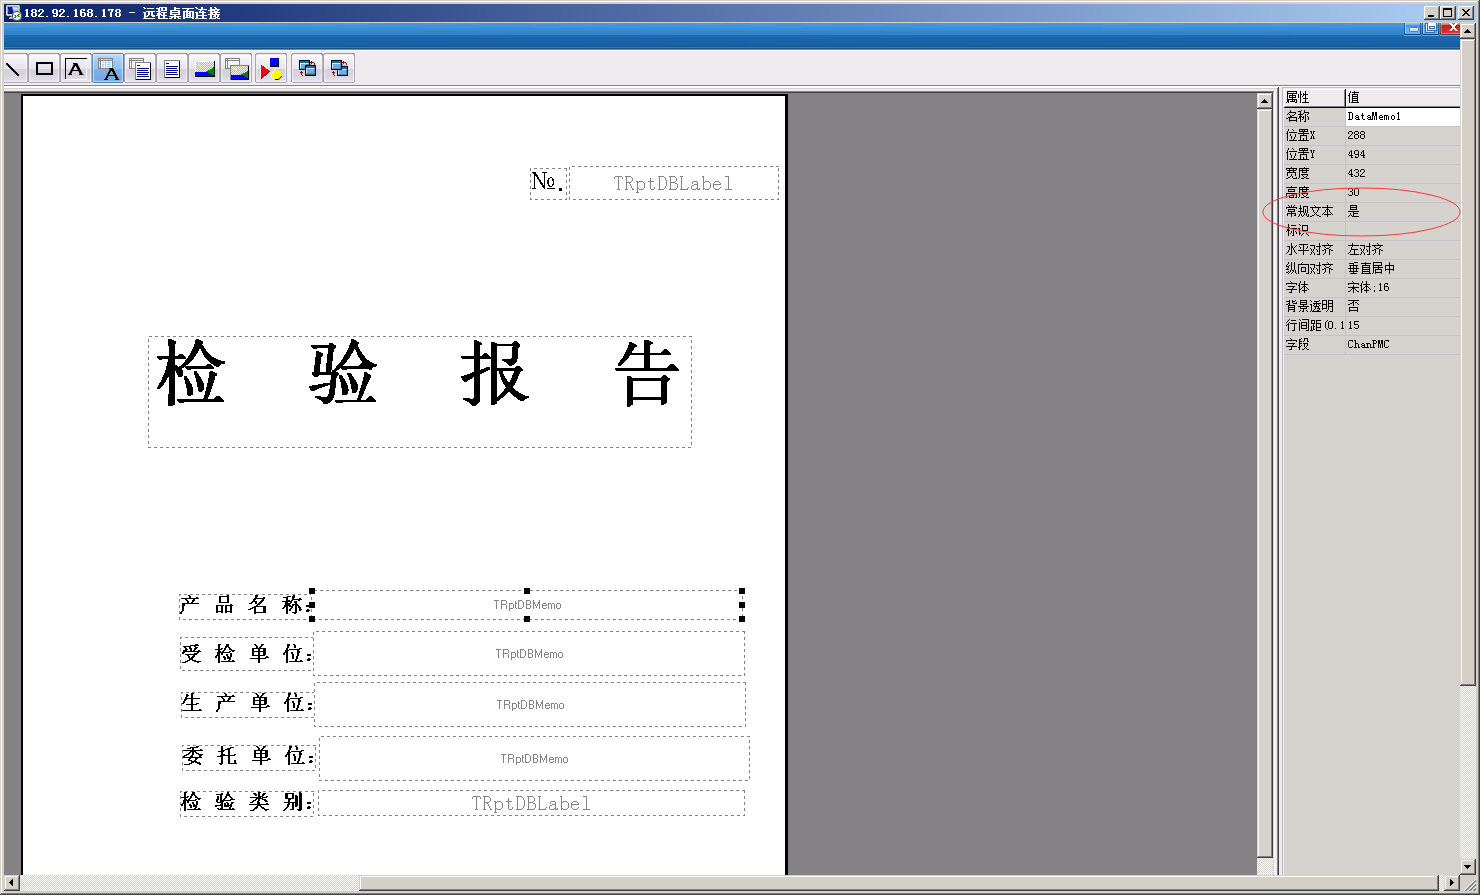Select the 受检单位 TRptDBMemo field
The height and width of the screenshot is (895, 1480).
pyautogui.click(x=529, y=654)
